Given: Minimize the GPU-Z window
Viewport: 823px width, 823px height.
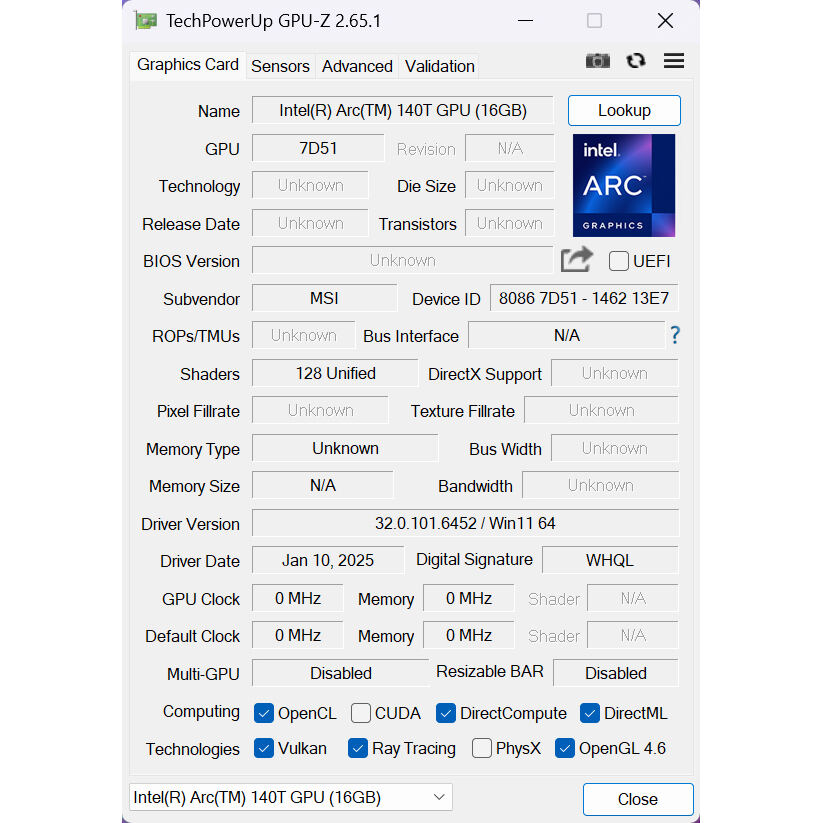Looking at the screenshot, I should click(525, 21).
